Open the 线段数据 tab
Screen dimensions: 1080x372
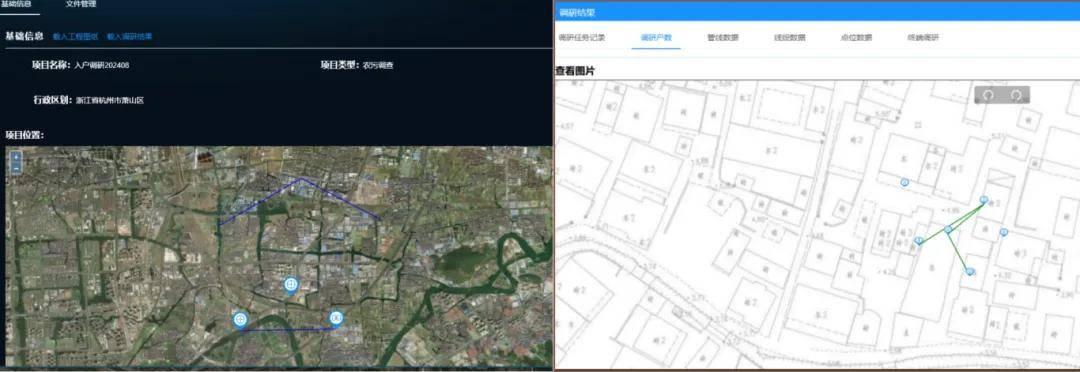pyautogui.click(x=789, y=38)
